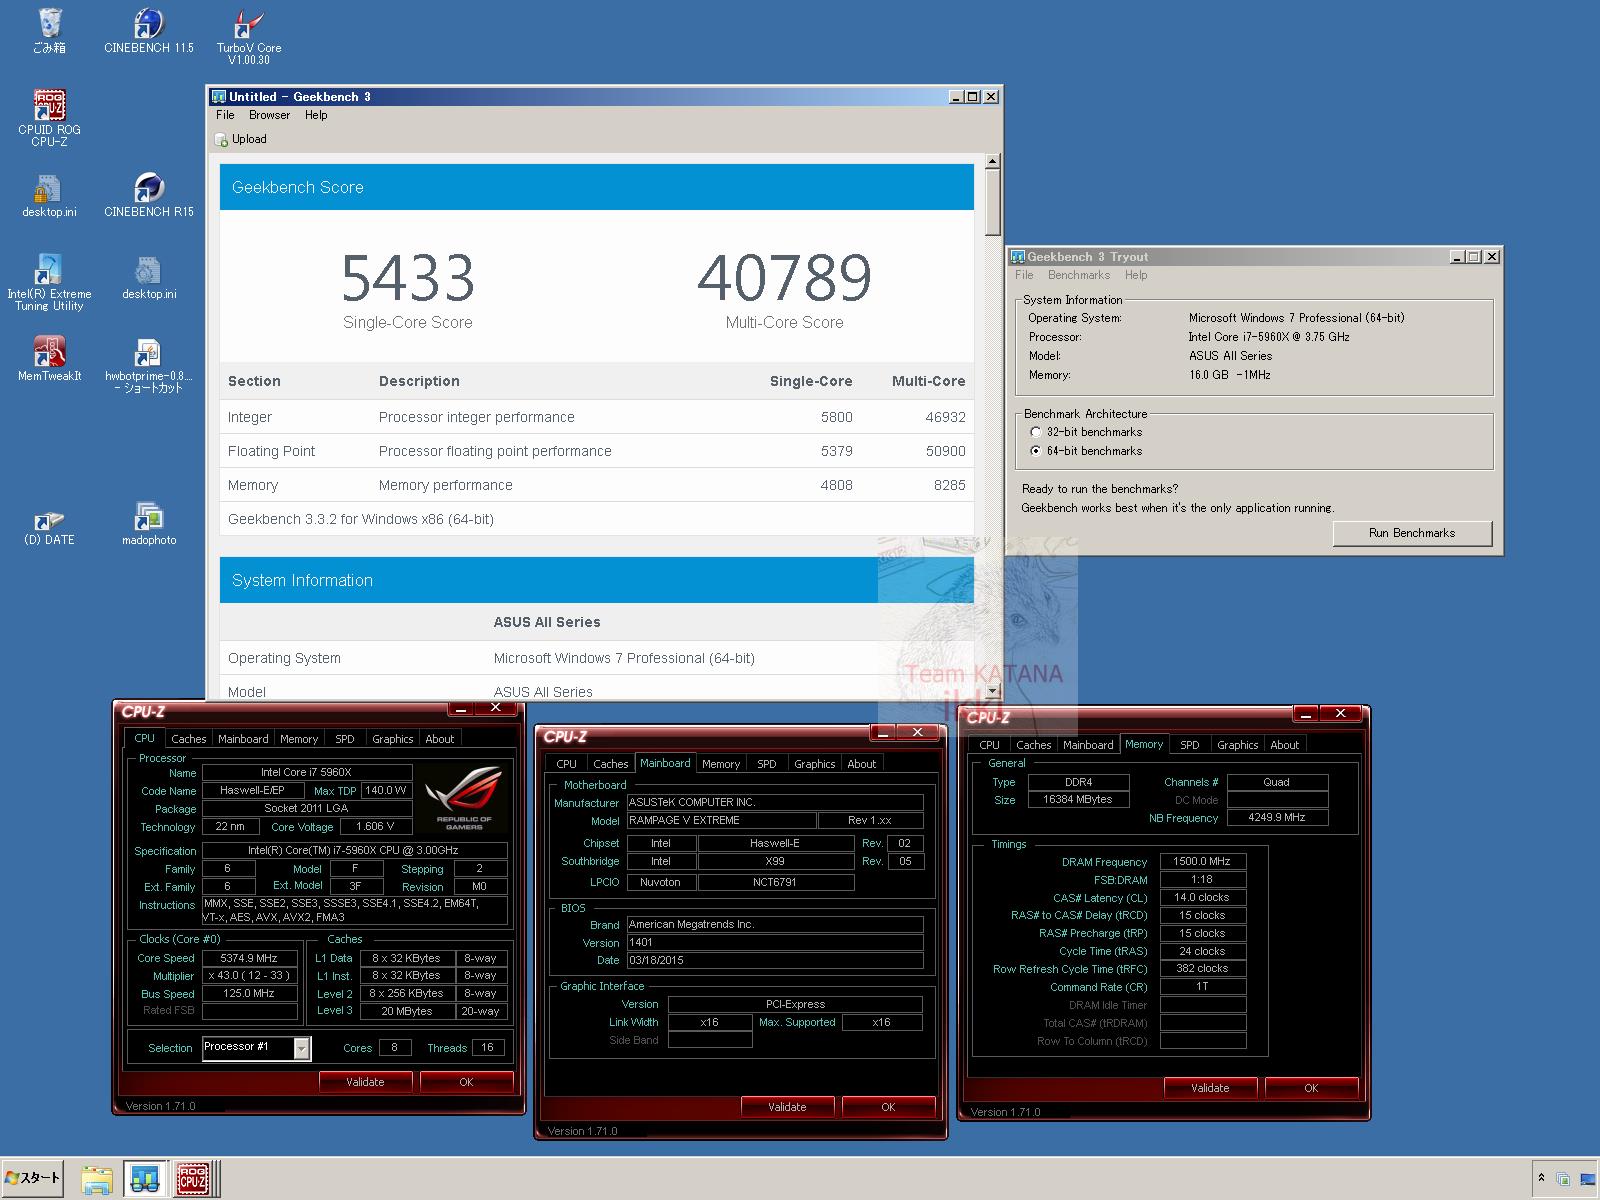Image resolution: width=1600 pixels, height=1200 pixels.
Task: Click the NB Frequency 4249.9 MHz field
Action: pos(1277,817)
